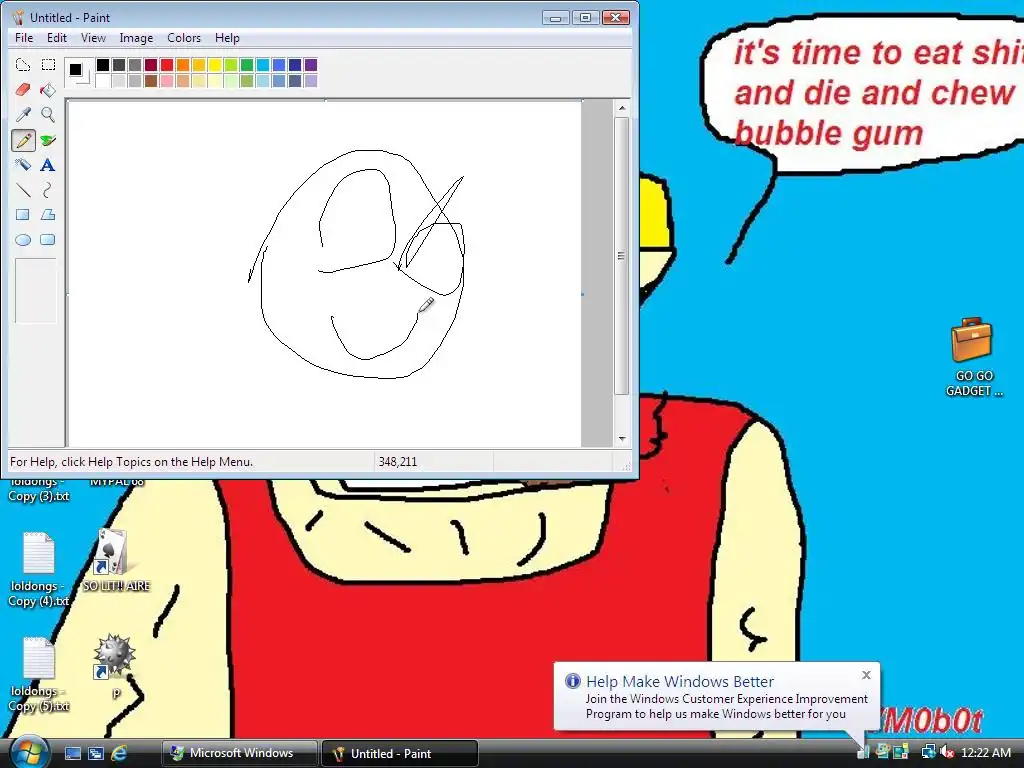Click the foreground/background color indicator box
Image resolution: width=1024 pixels, height=768 pixels.
click(x=79, y=72)
